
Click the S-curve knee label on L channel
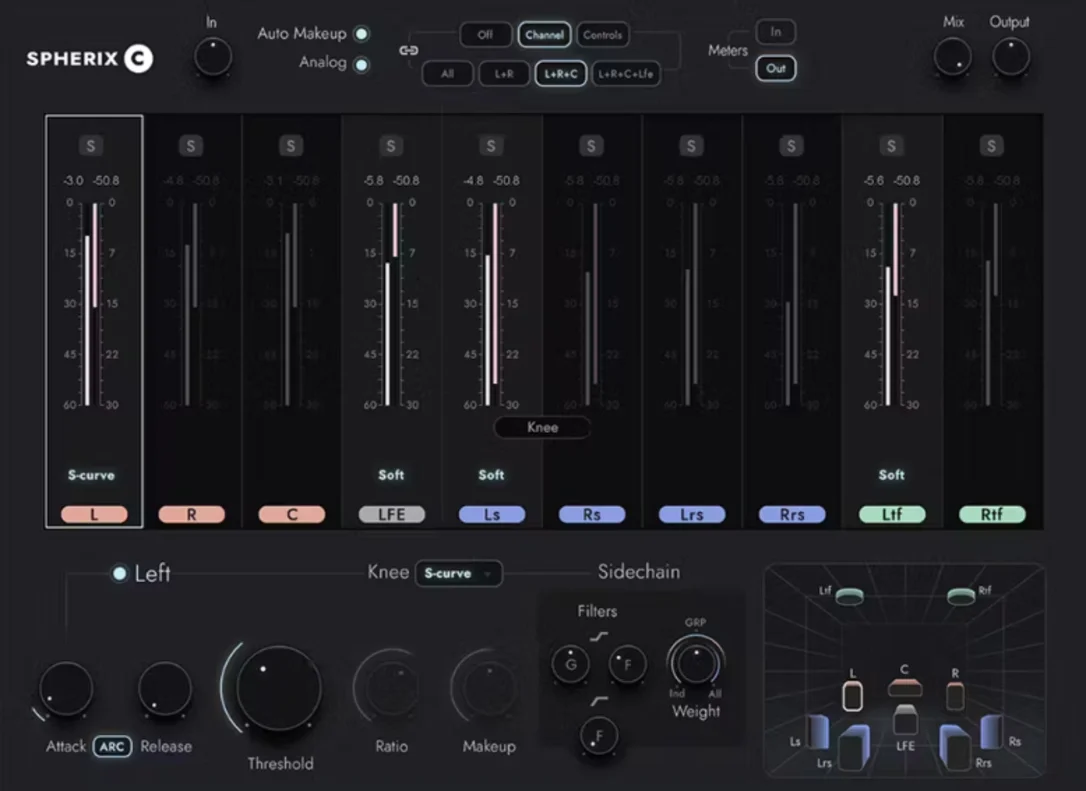pyautogui.click(x=91, y=475)
